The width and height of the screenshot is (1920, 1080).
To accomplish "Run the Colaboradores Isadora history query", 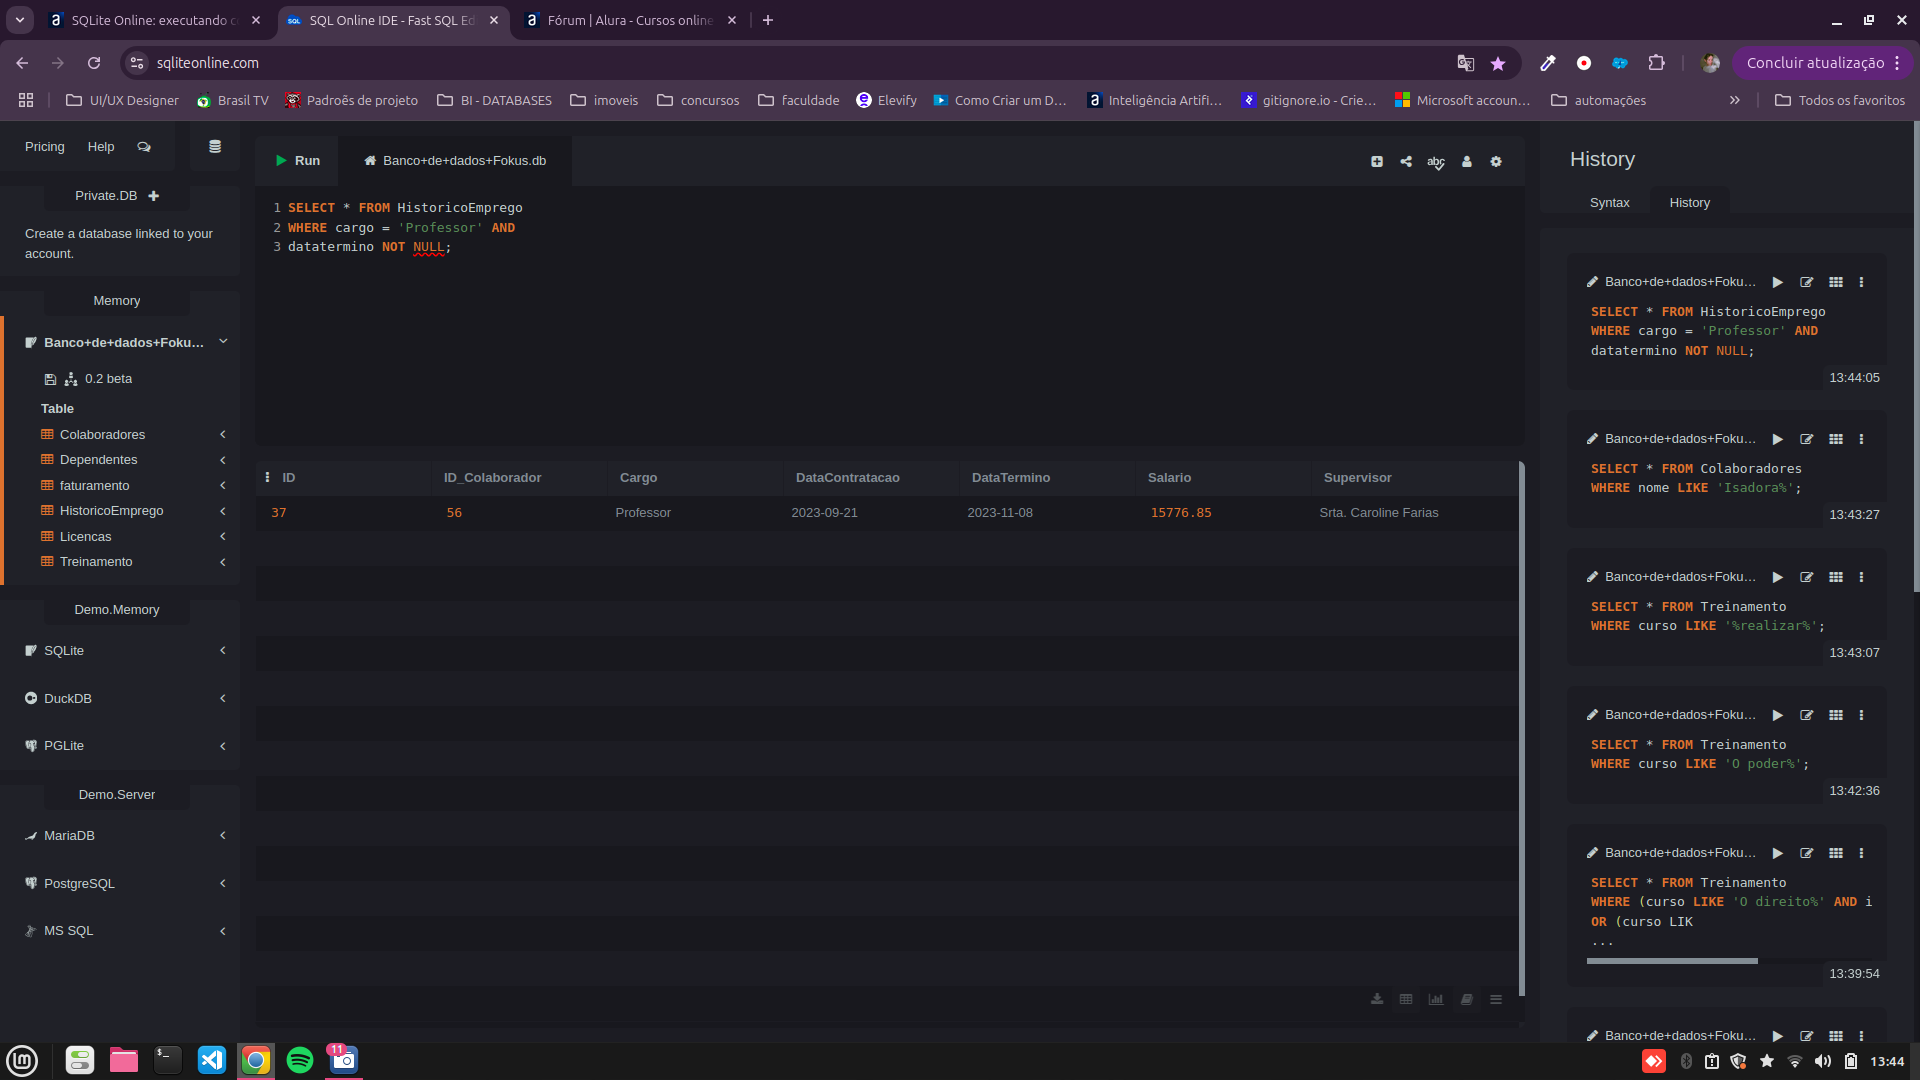I will point(1777,440).
